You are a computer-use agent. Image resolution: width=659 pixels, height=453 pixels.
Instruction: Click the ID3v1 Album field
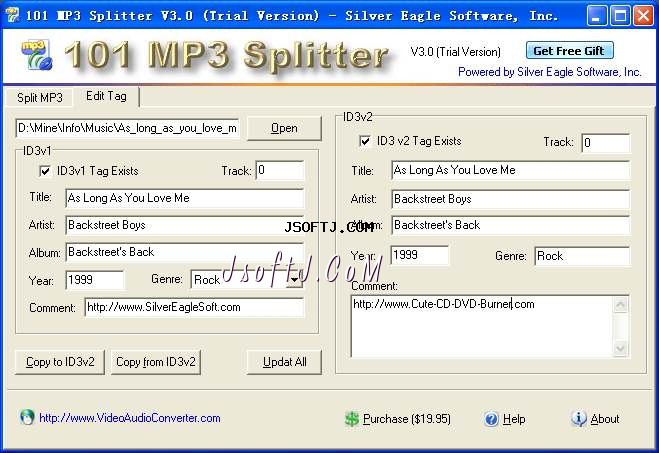(x=185, y=252)
